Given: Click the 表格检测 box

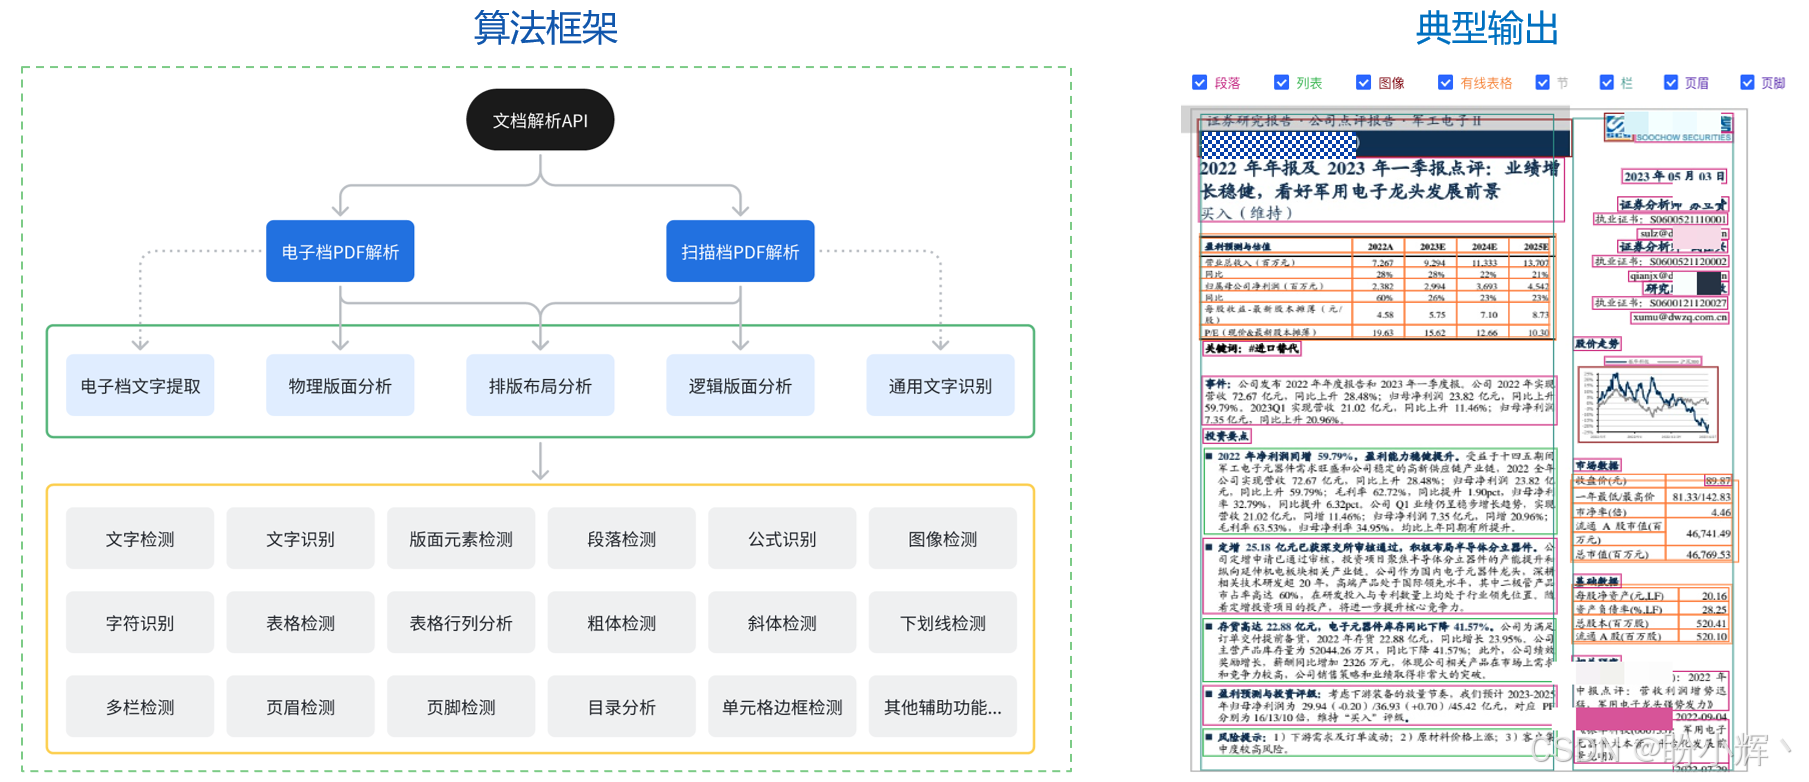Looking at the screenshot, I should [300, 622].
